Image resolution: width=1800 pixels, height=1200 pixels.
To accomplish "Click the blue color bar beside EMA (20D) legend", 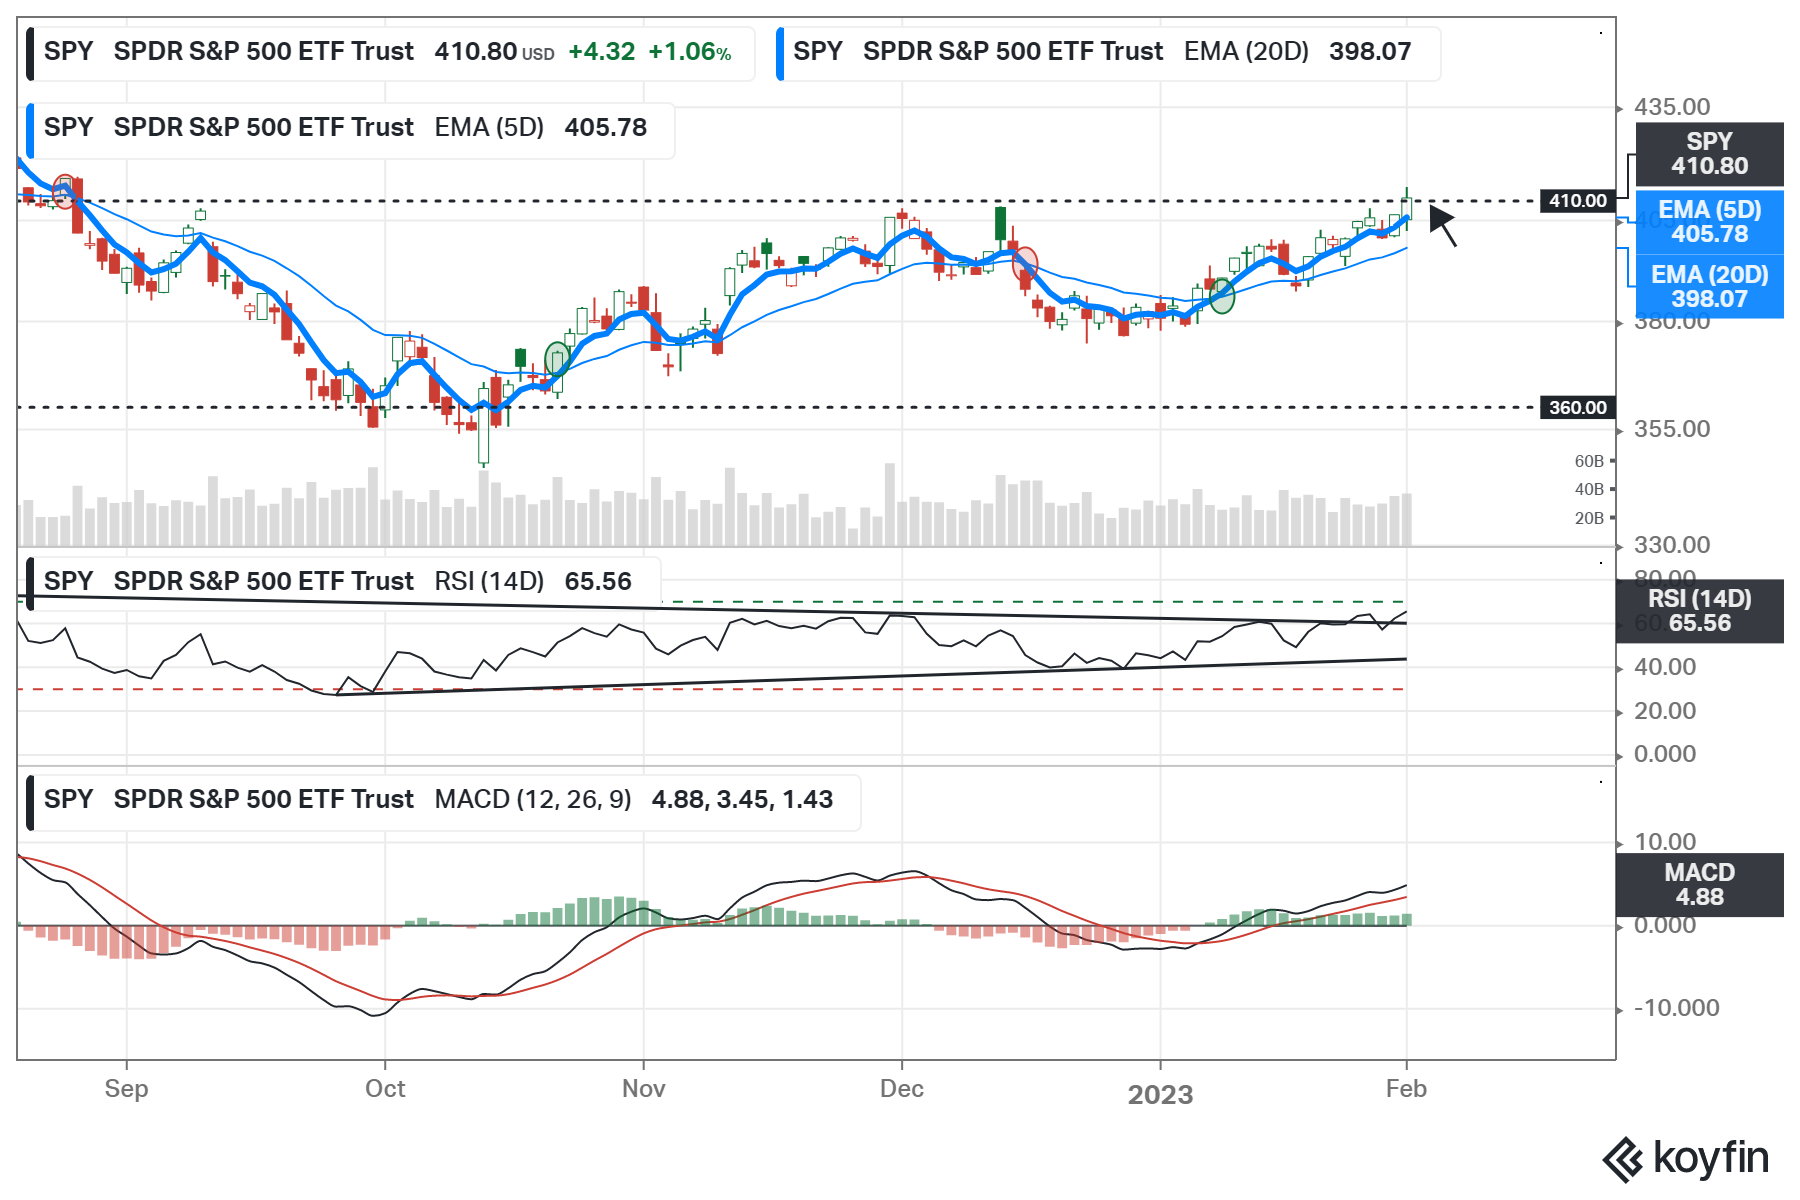I will coord(780,53).
